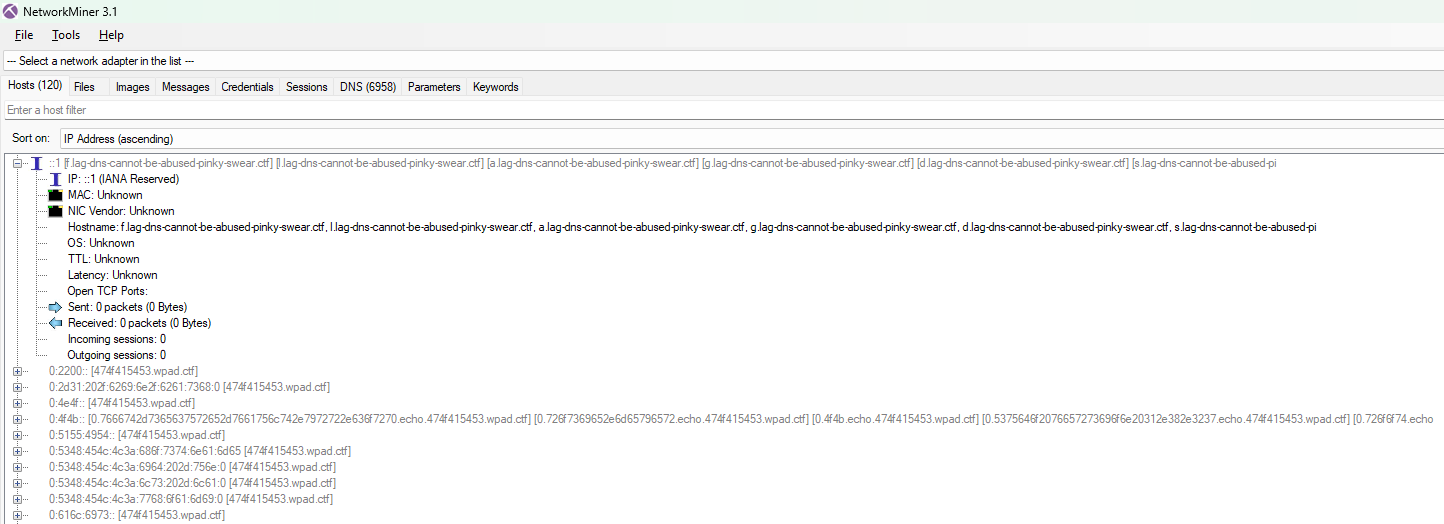Select host 0:2d31:202f:6269:6e2f:6261:7368:0 row
Image resolution: width=1444 pixels, height=524 pixels.
click(x=189, y=387)
